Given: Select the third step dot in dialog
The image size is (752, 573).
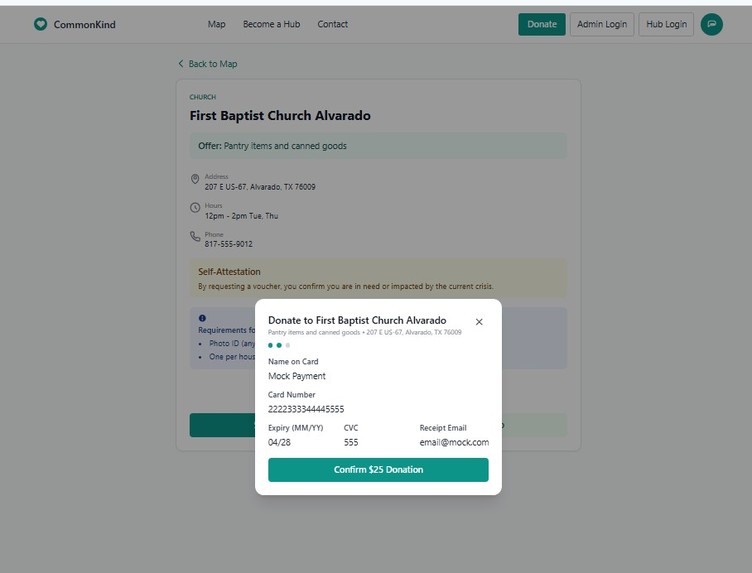Looking at the screenshot, I should tap(288, 345).
